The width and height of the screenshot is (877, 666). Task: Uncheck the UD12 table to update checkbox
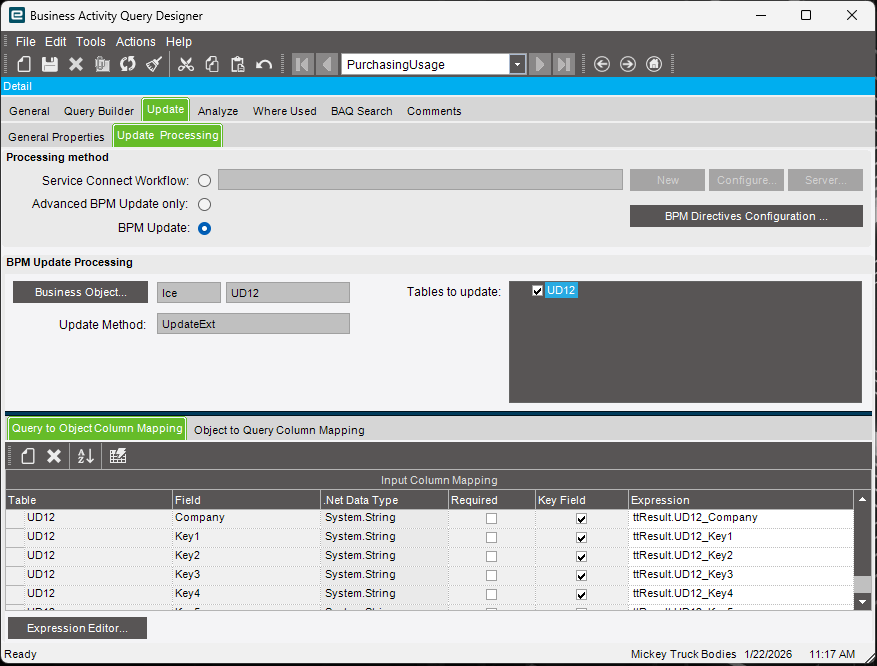(x=538, y=290)
